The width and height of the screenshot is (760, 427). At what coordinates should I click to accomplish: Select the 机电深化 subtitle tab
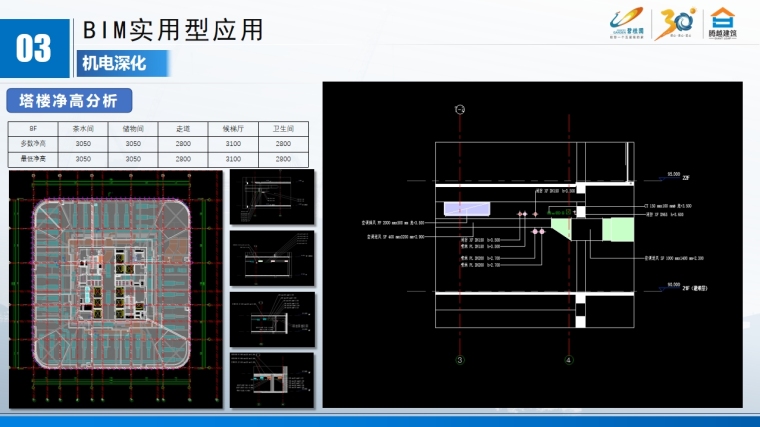pos(114,63)
